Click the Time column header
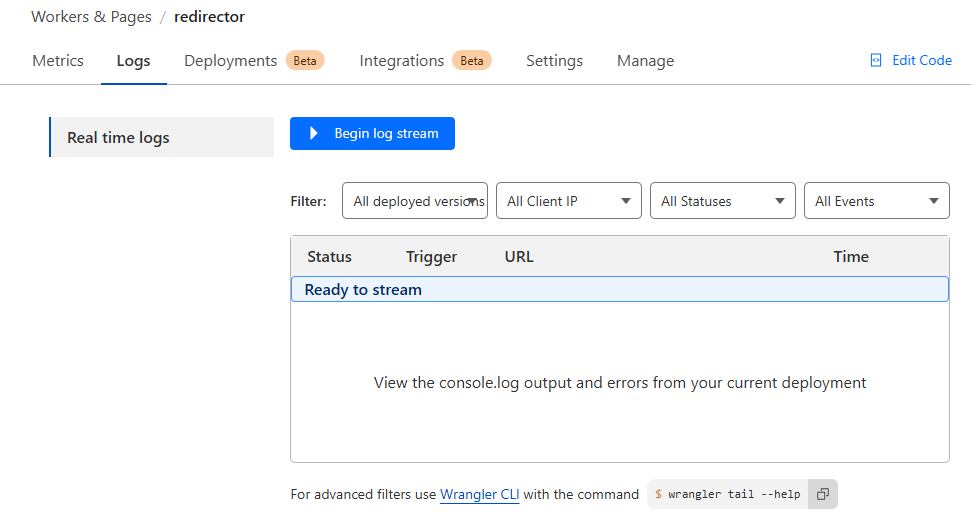Screen dimensions: 971x522 click(850, 257)
